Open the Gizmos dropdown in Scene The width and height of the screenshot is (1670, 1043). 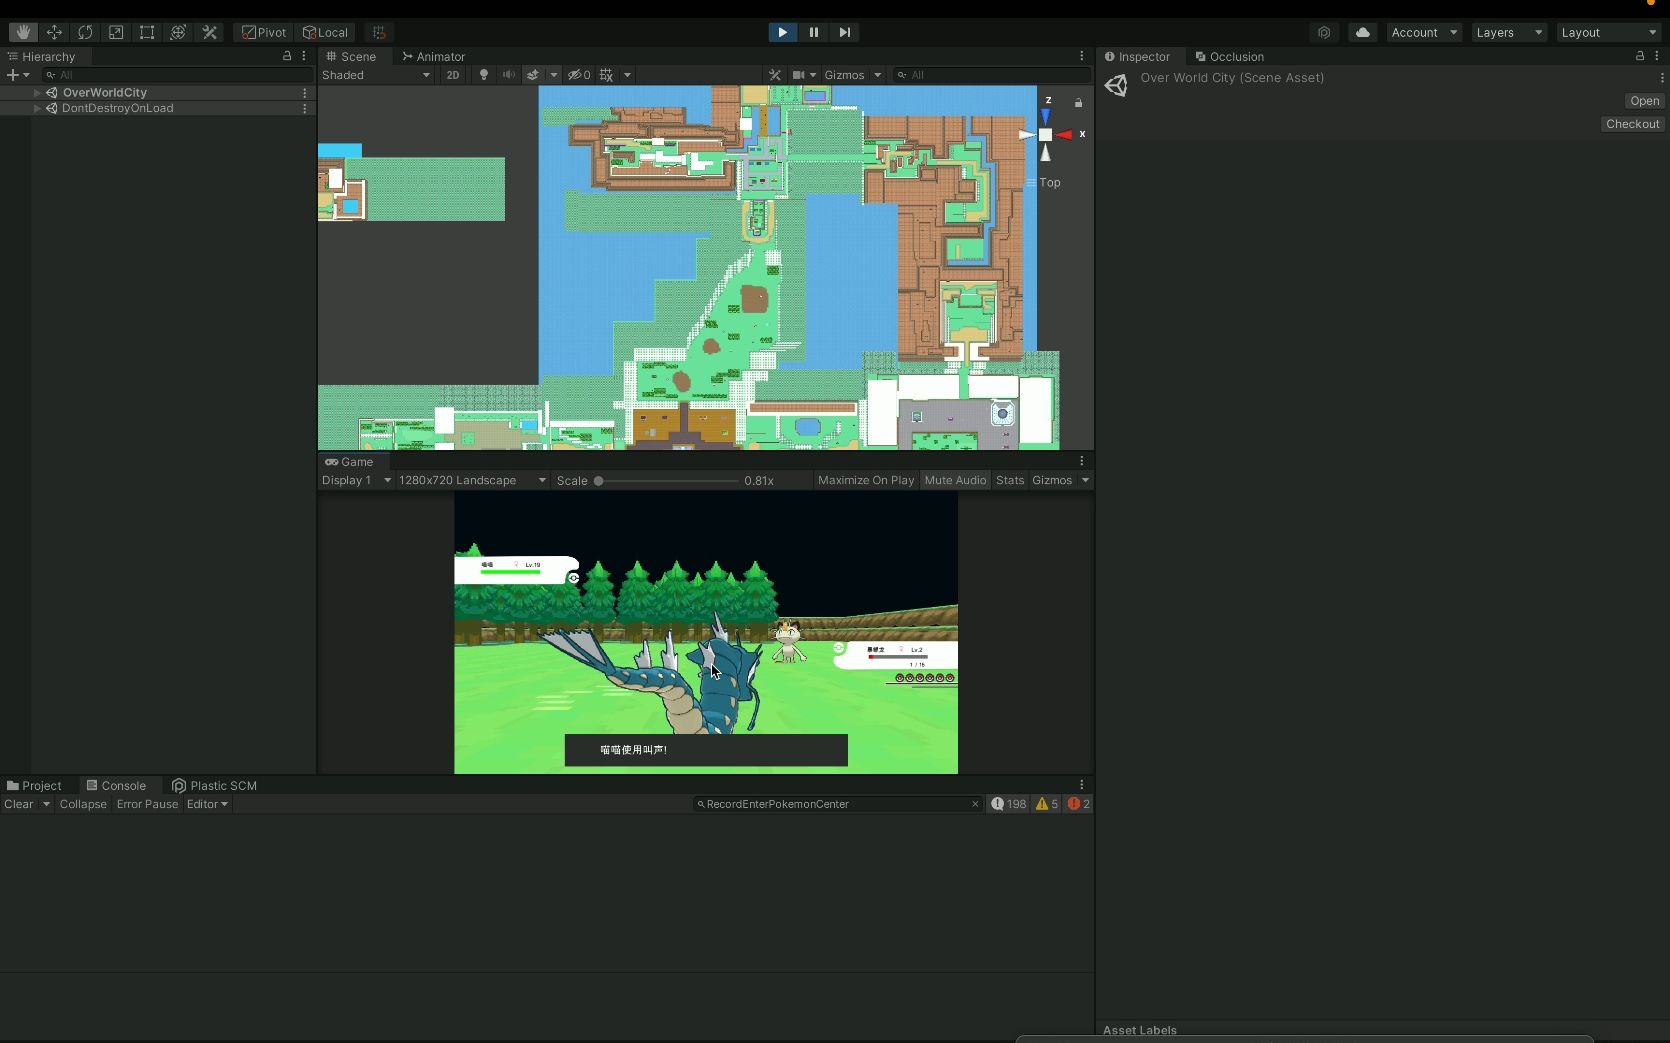click(852, 75)
